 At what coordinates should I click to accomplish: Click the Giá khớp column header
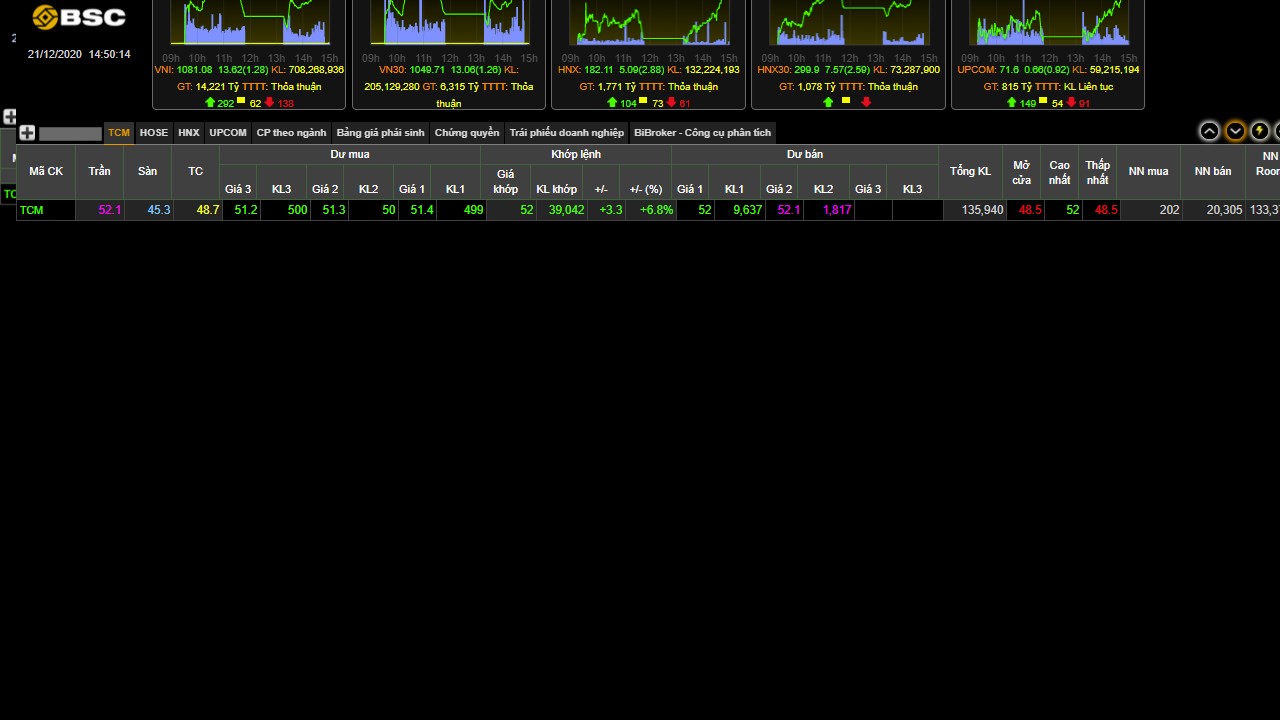click(x=505, y=181)
